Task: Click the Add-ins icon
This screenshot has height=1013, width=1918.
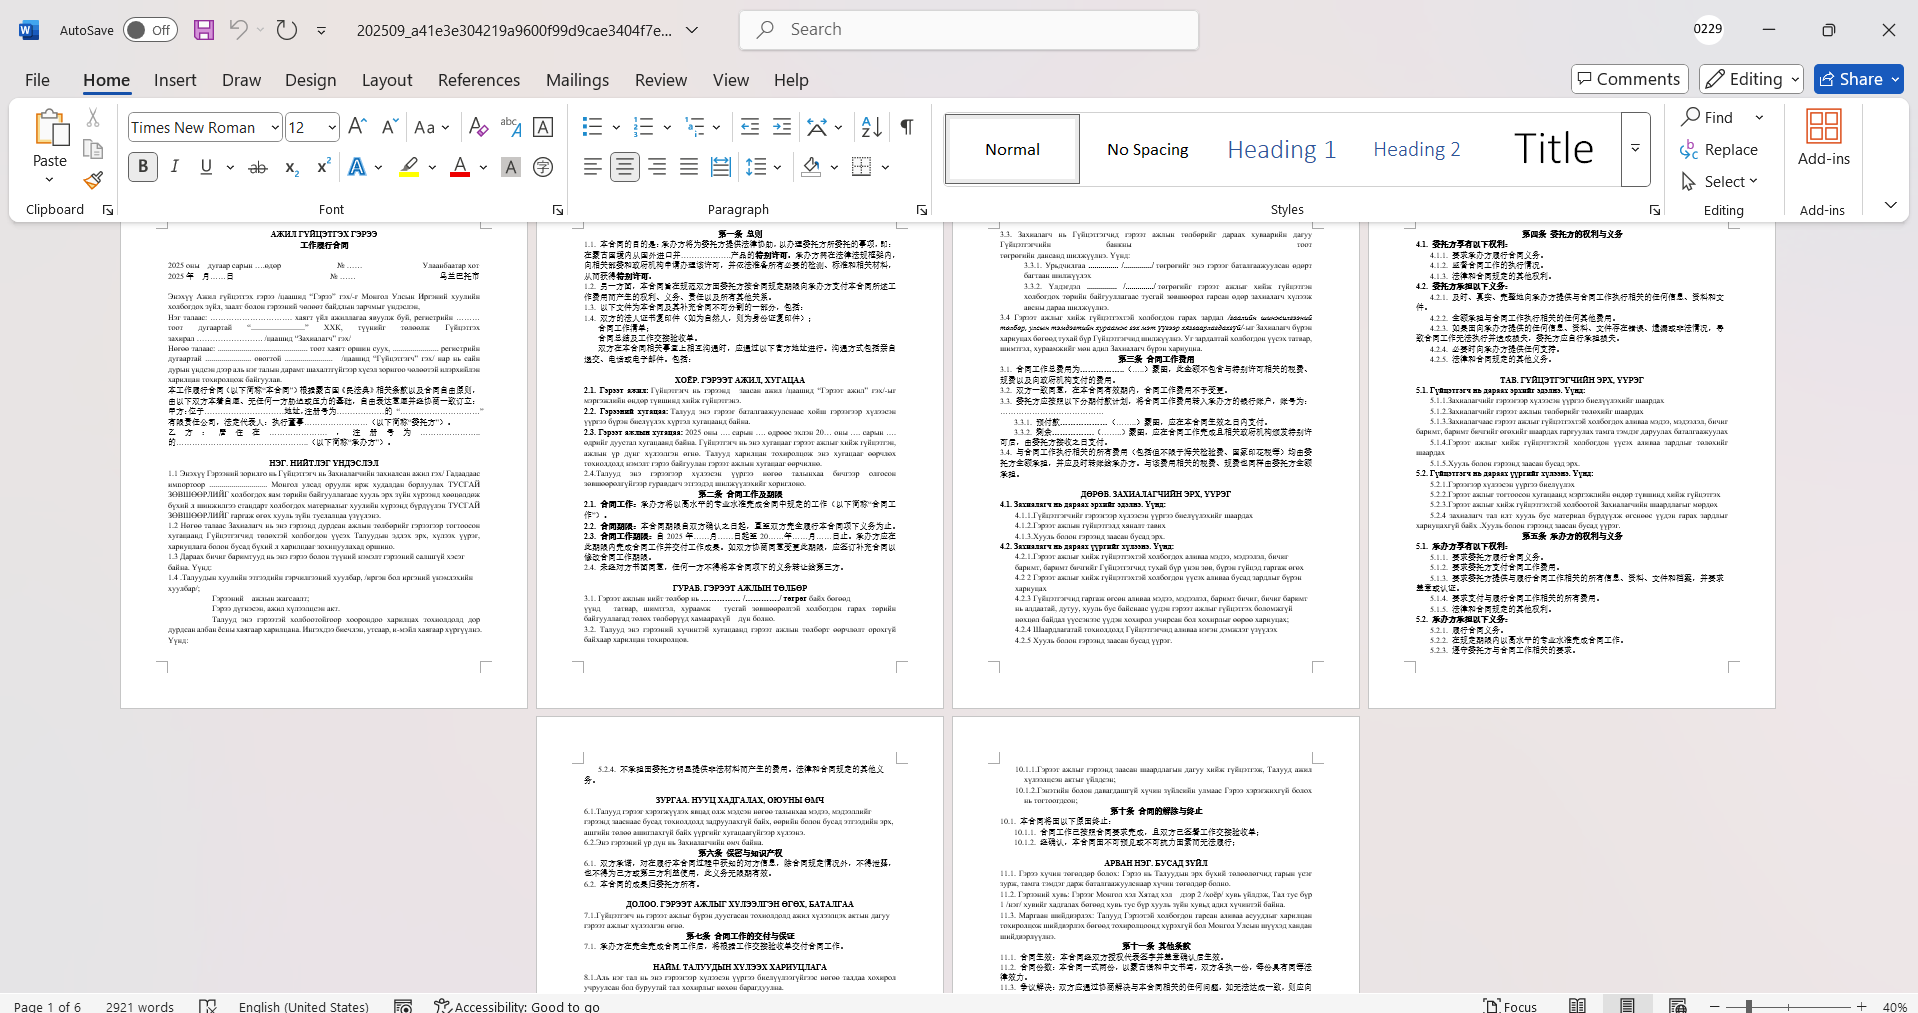Action: (1823, 138)
